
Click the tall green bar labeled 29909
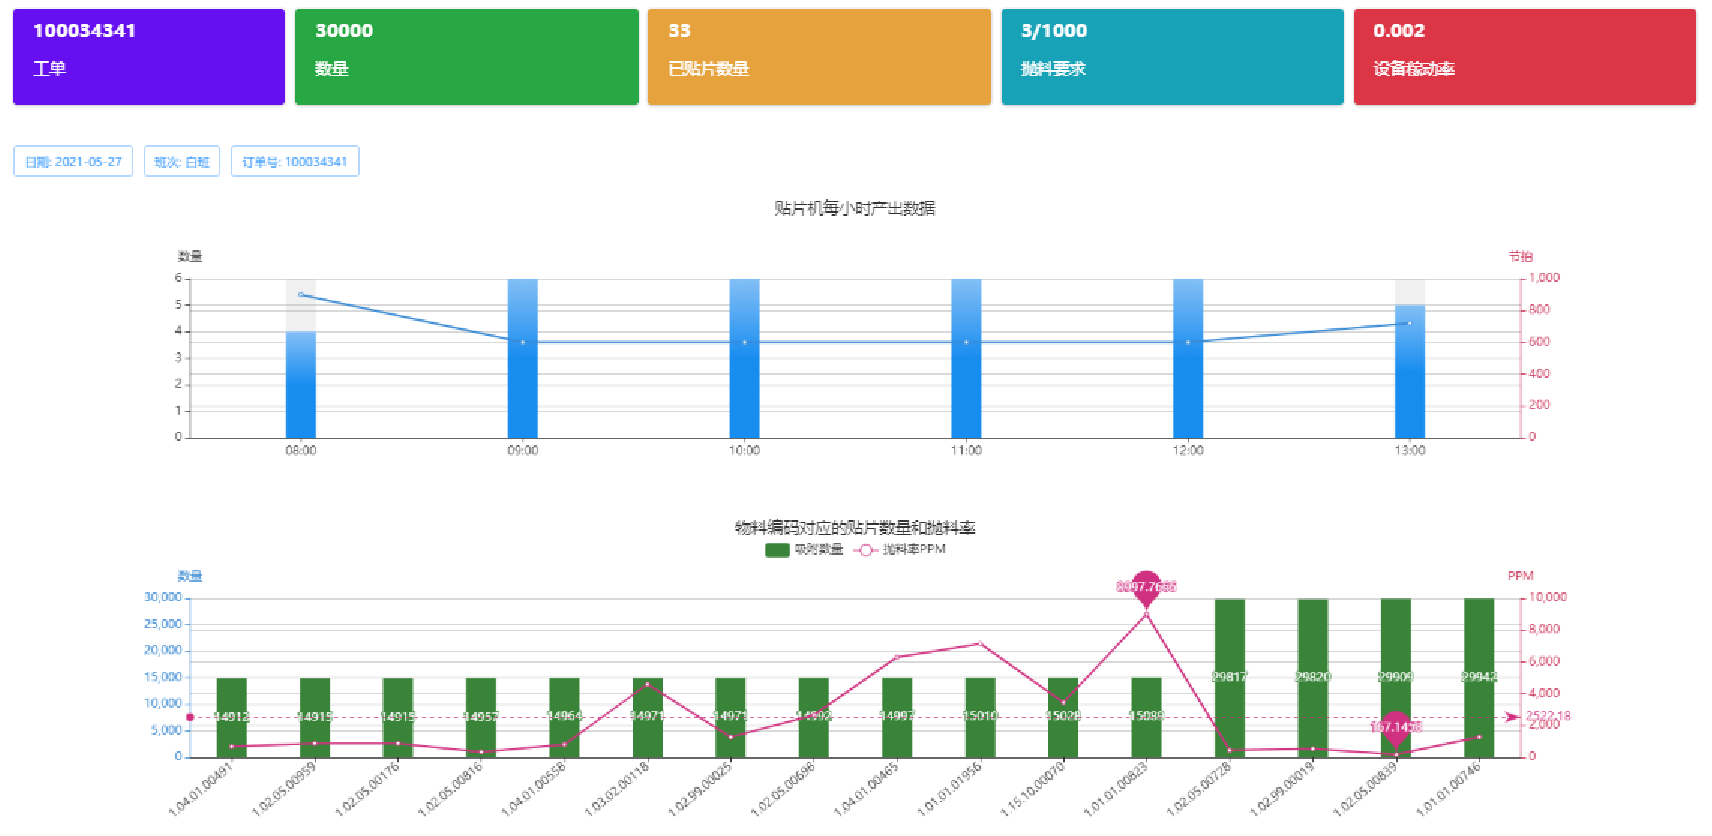point(1396,678)
